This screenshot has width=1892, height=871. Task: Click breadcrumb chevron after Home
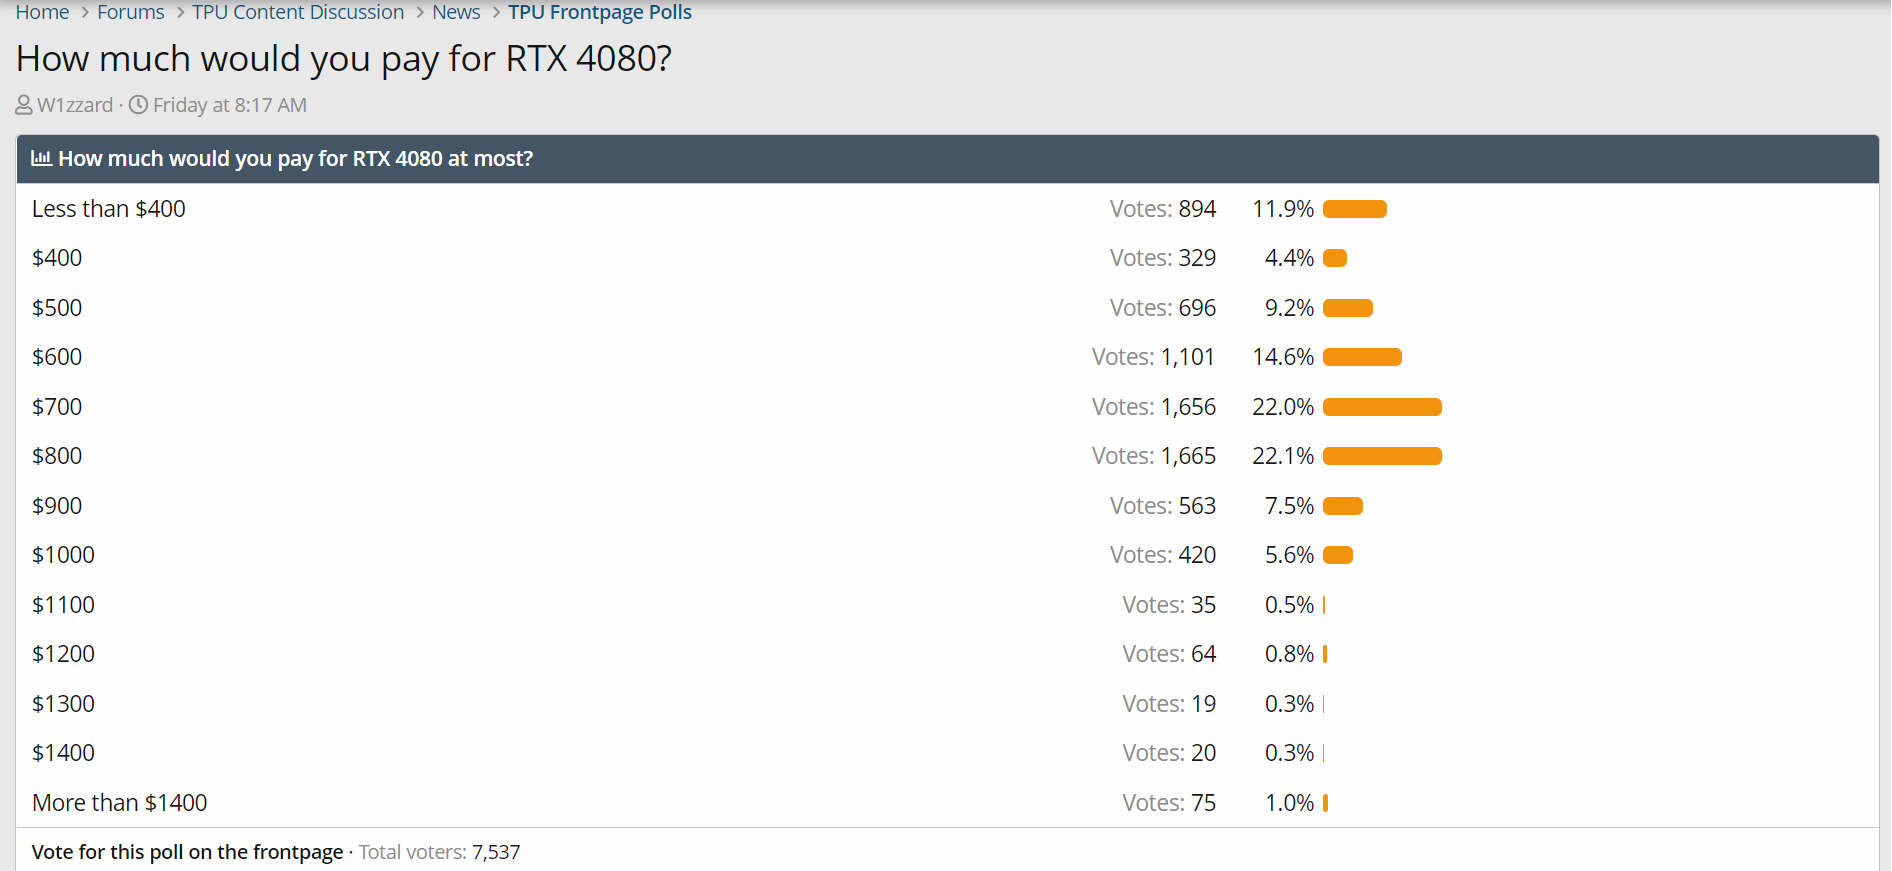85,13
